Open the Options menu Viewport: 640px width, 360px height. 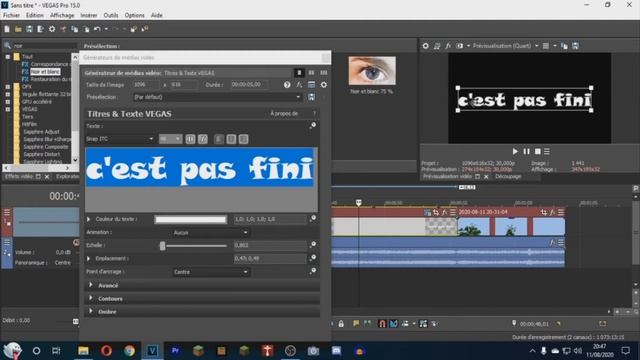coord(134,15)
